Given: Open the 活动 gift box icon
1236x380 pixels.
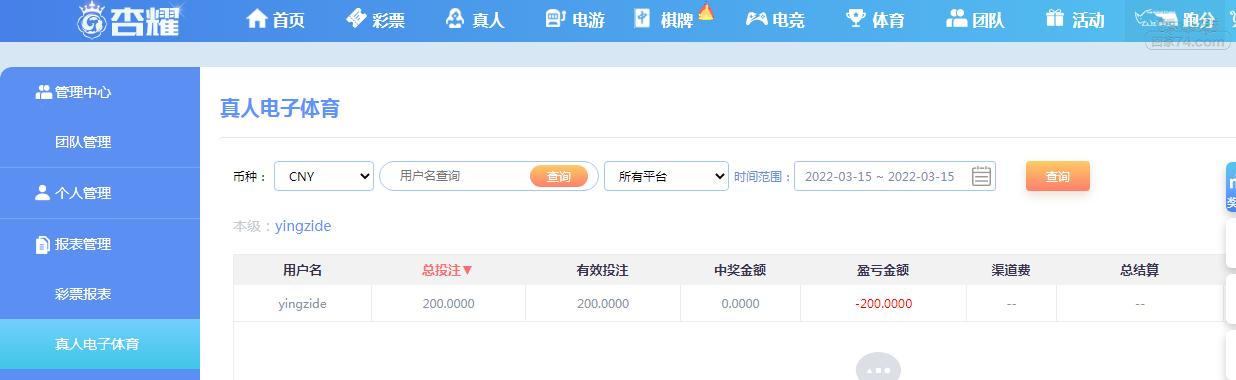Looking at the screenshot, I should click(x=1055, y=19).
